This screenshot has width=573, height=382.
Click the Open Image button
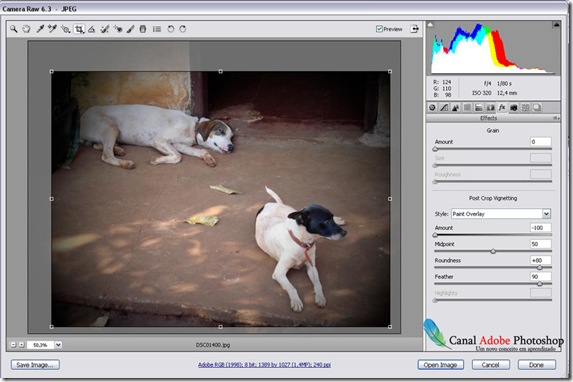click(440, 364)
